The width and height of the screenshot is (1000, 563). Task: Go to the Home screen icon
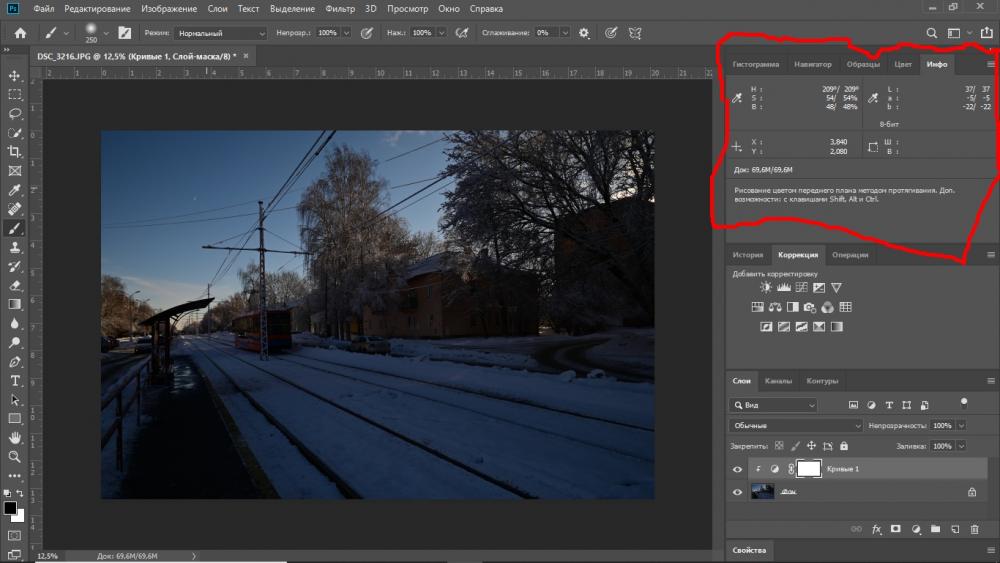[20, 33]
